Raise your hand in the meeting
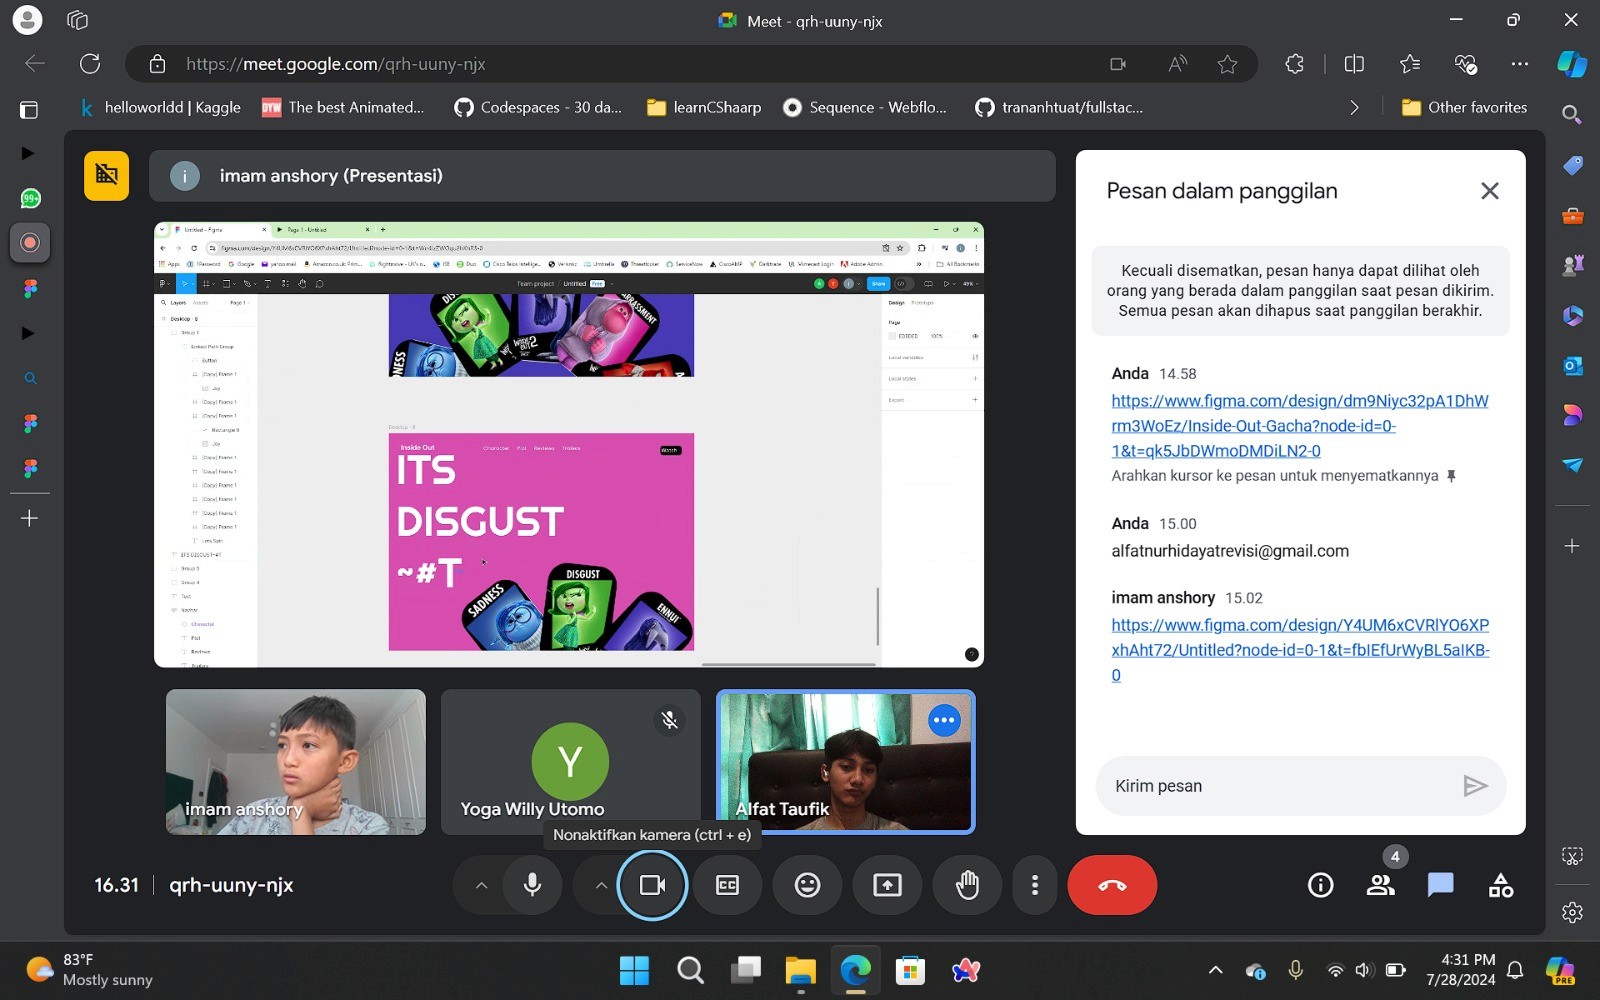The width and height of the screenshot is (1600, 1000). 967,884
